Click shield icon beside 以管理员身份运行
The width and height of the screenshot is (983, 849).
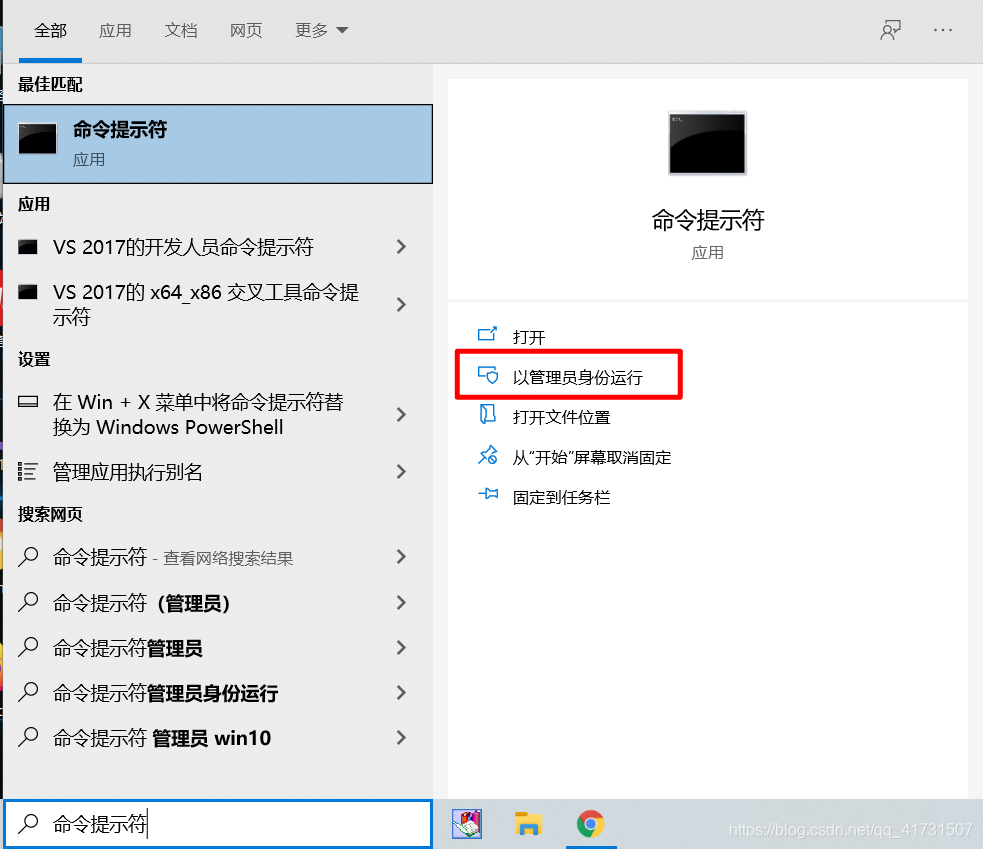point(488,375)
